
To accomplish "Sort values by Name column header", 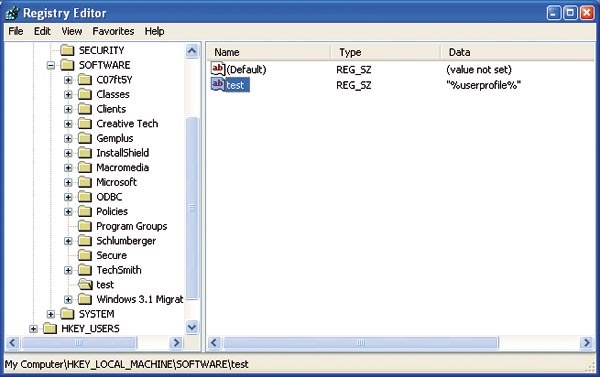I will pos(269,52).
